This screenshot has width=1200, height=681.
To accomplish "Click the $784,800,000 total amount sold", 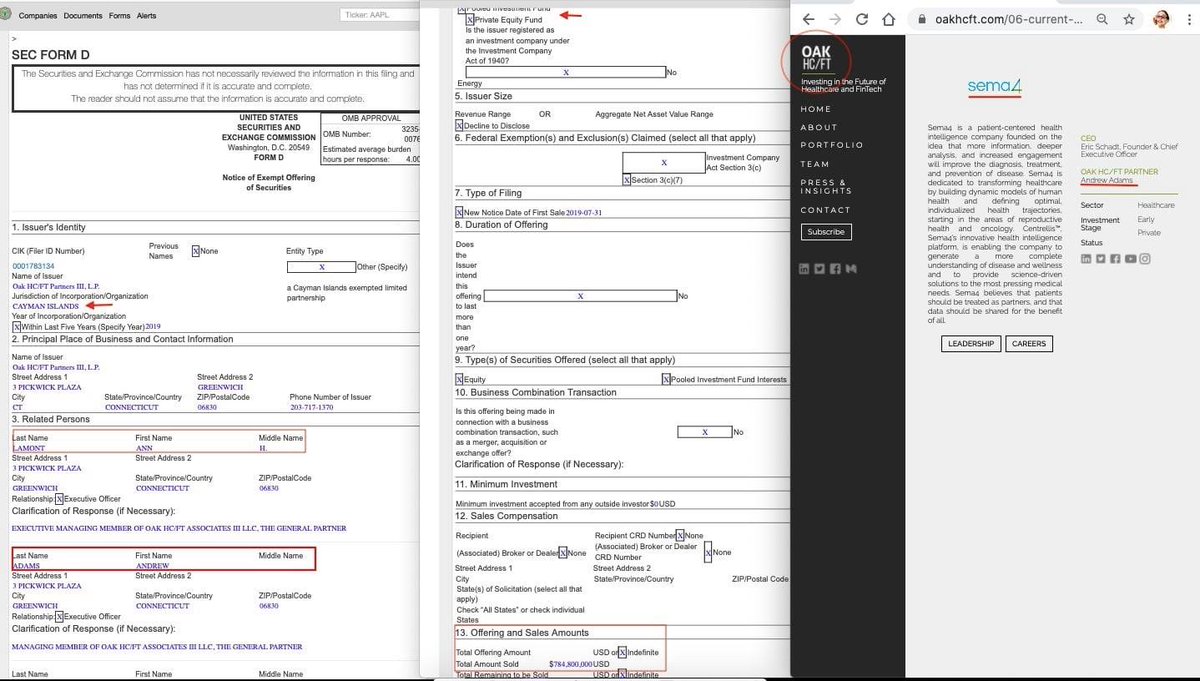I will [x=570, y=664].
